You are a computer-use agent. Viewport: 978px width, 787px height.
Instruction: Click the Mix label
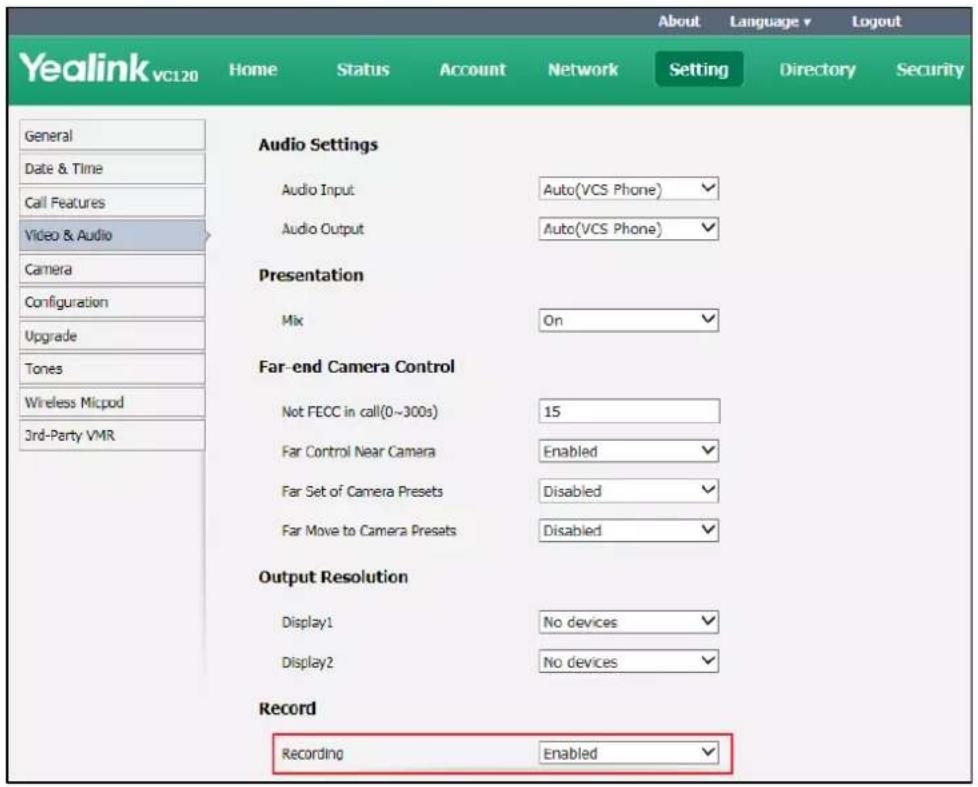tap(292, 321)
